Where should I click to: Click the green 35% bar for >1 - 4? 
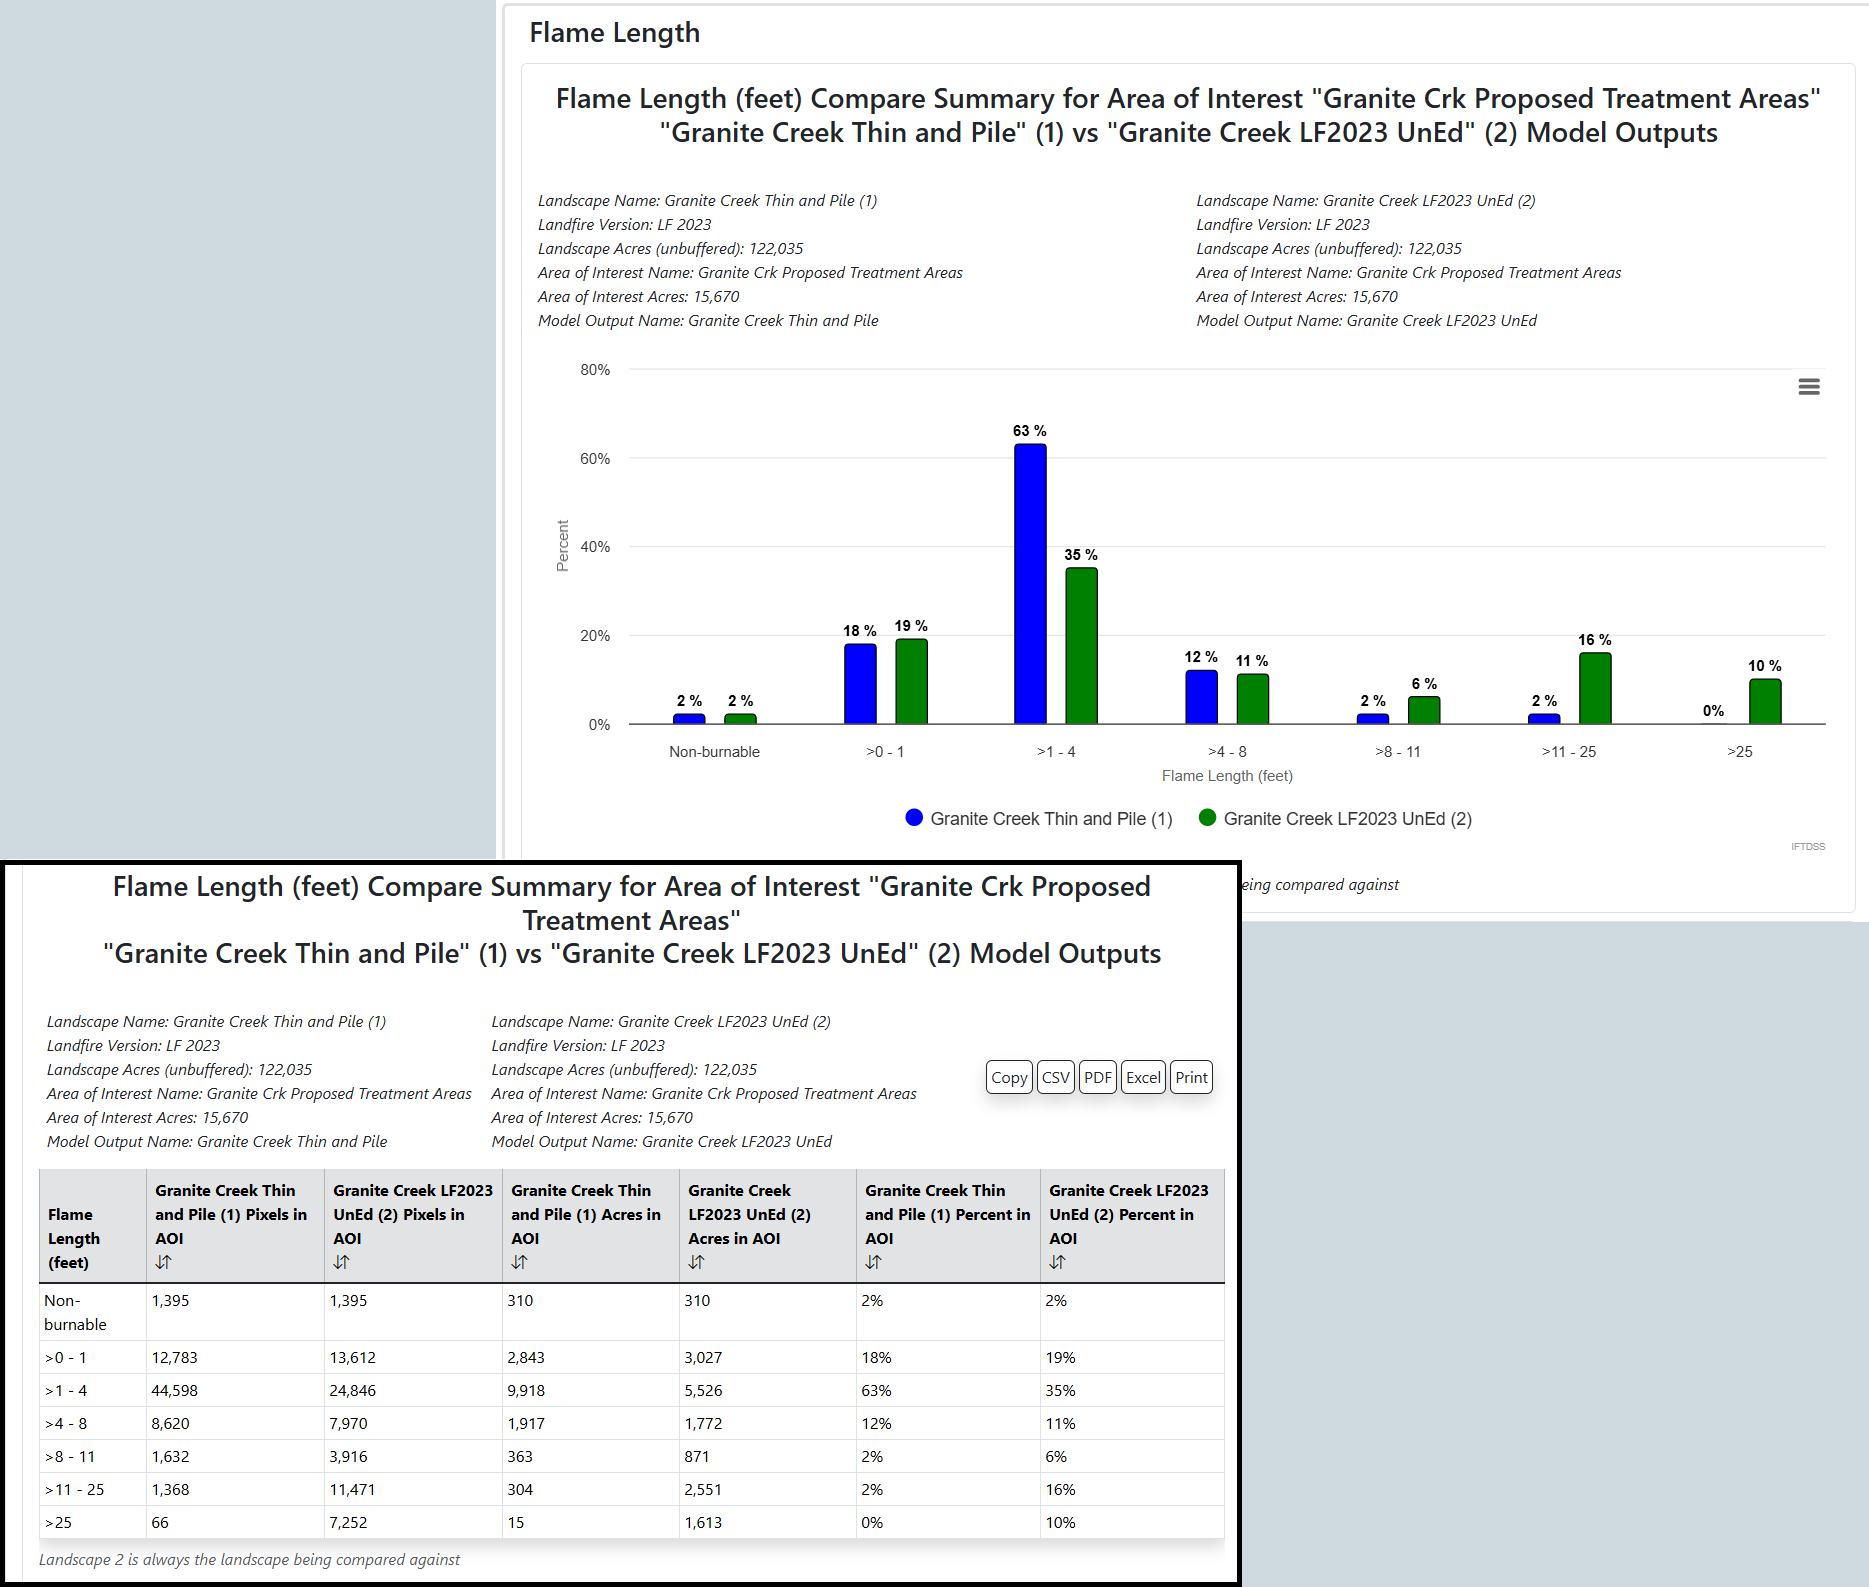click(1081, 646)
